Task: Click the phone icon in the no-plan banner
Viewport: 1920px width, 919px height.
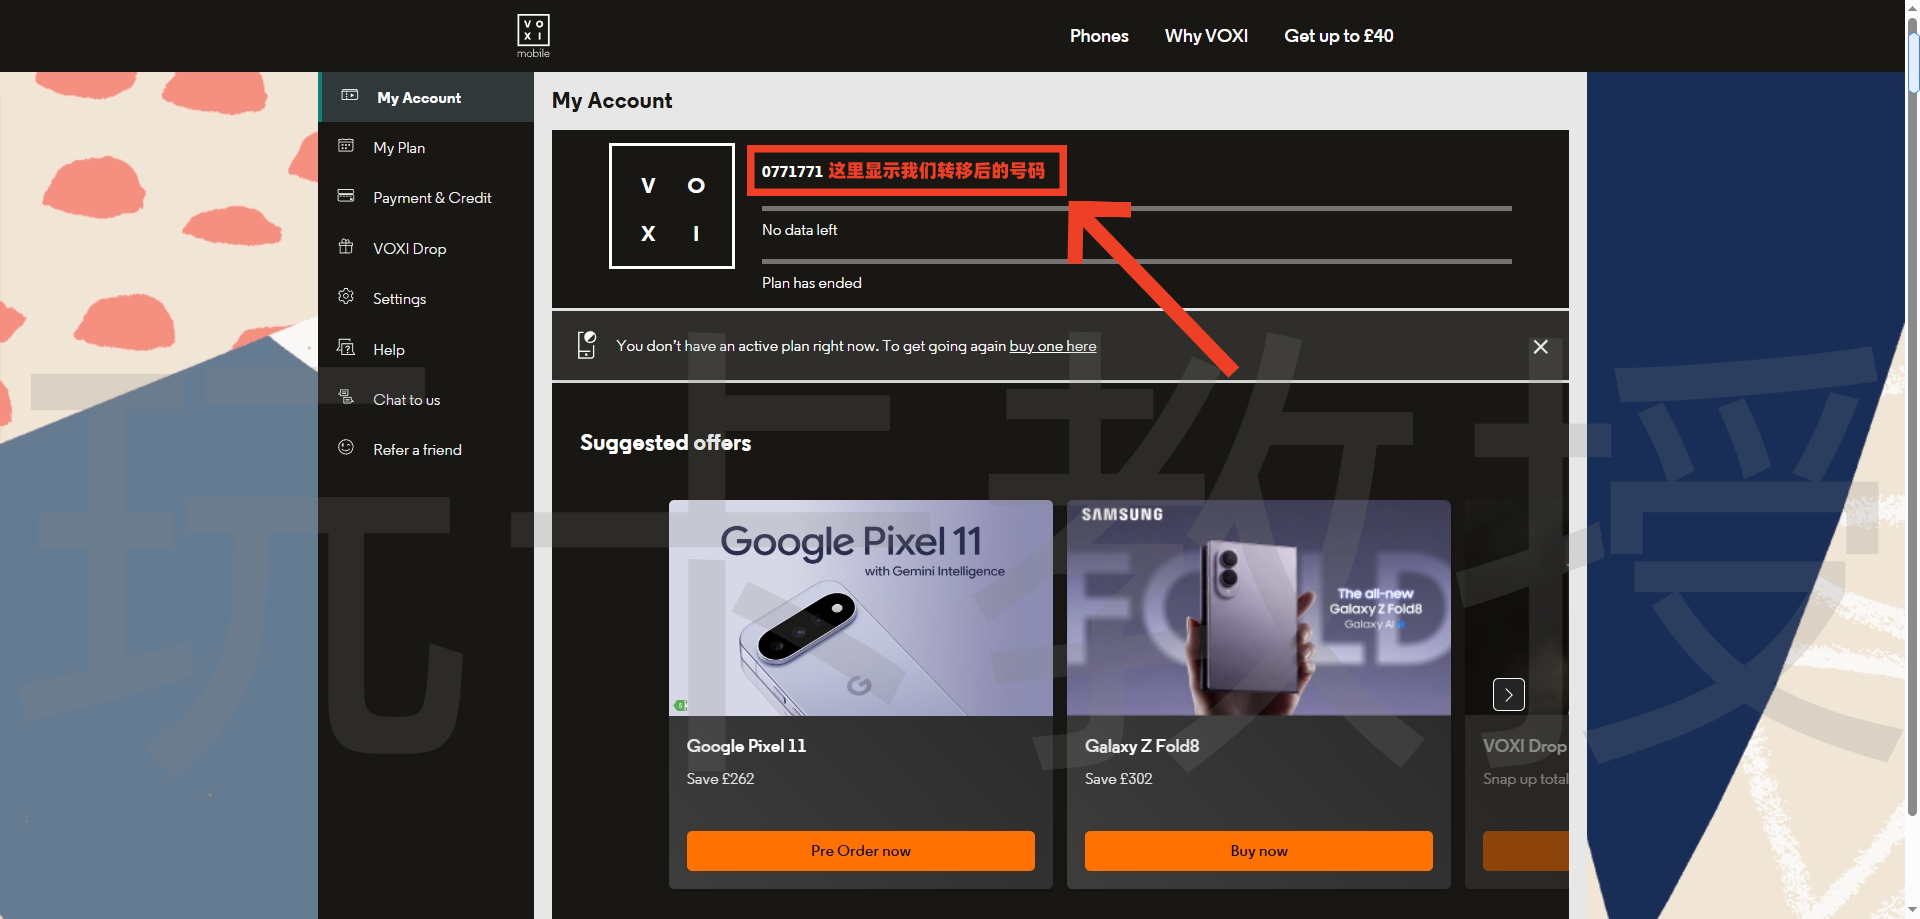Action: 587,345
